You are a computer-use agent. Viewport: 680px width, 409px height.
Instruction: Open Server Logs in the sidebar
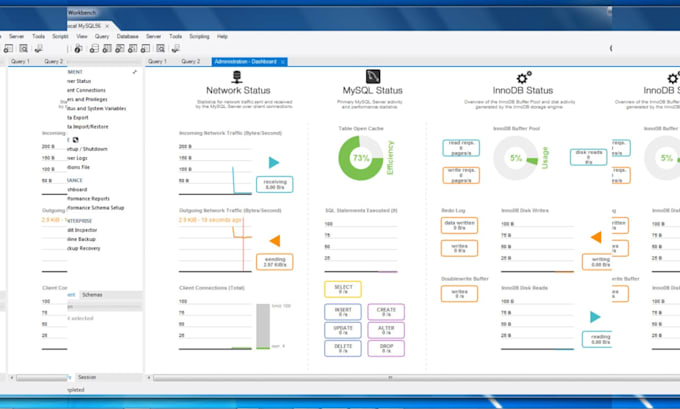(77, 158)
